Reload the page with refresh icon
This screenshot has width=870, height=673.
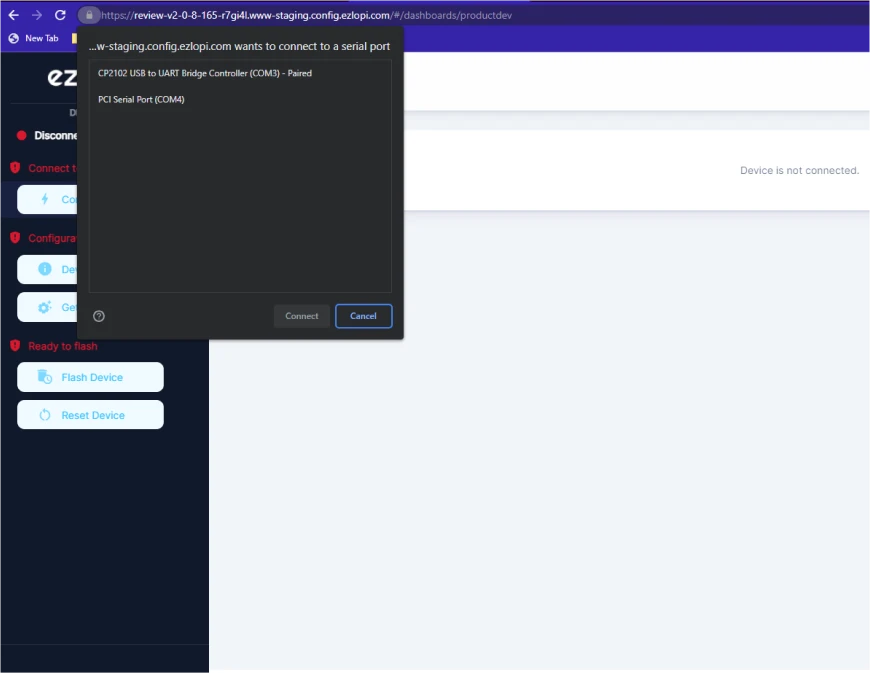pyautogui.click(x=60, y=15)
